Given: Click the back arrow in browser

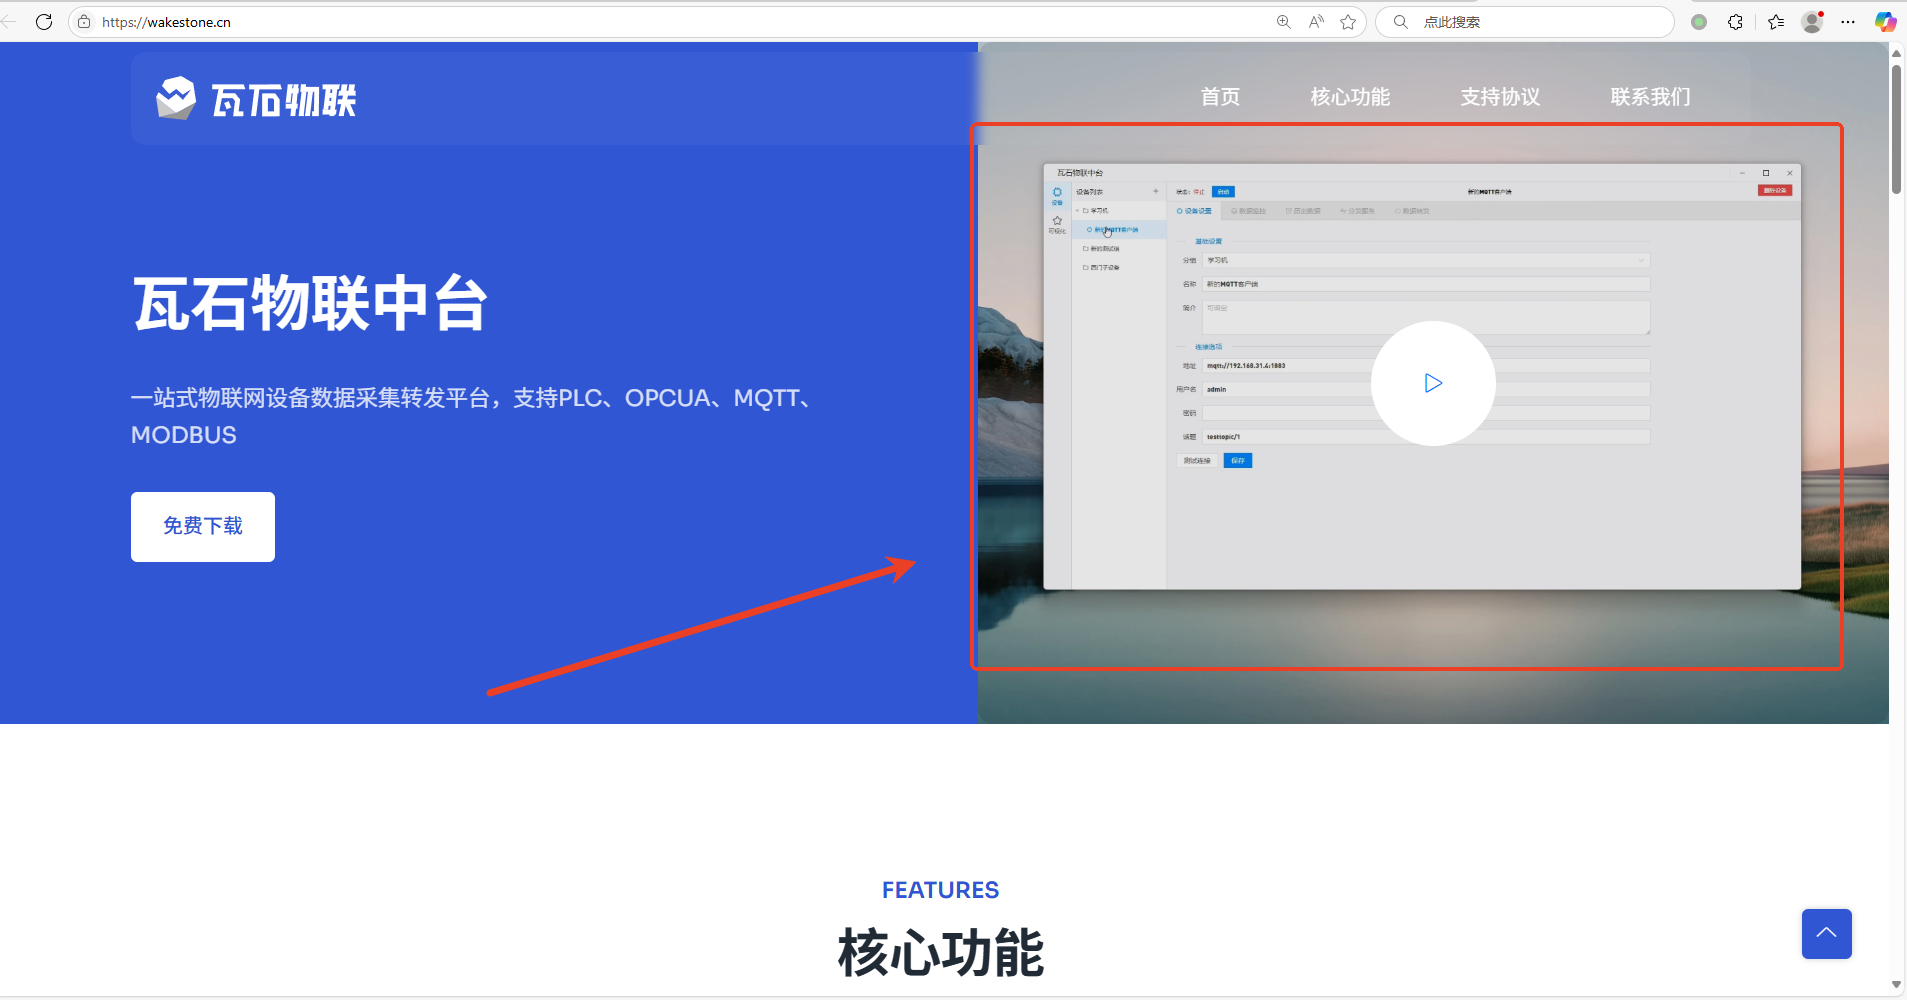Looking at the screenshot, I should click(x=8, y=22).
